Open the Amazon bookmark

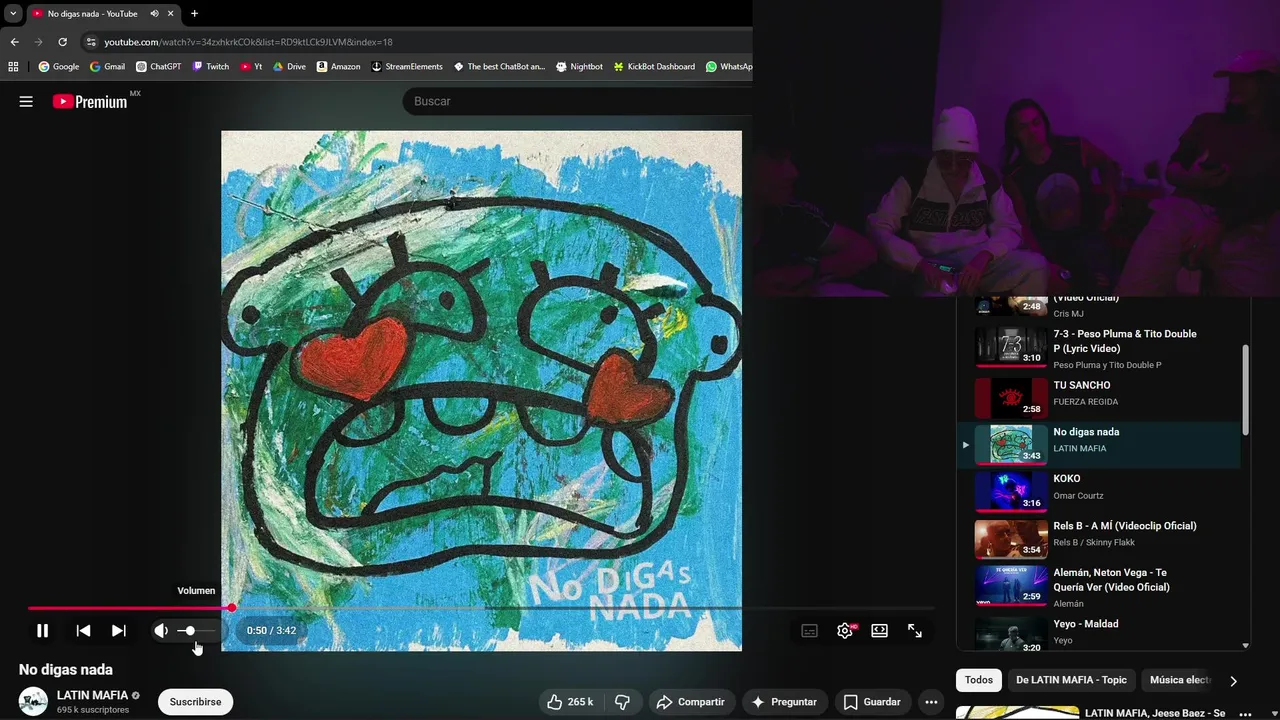pyautogui.click(x=338, y=67)
